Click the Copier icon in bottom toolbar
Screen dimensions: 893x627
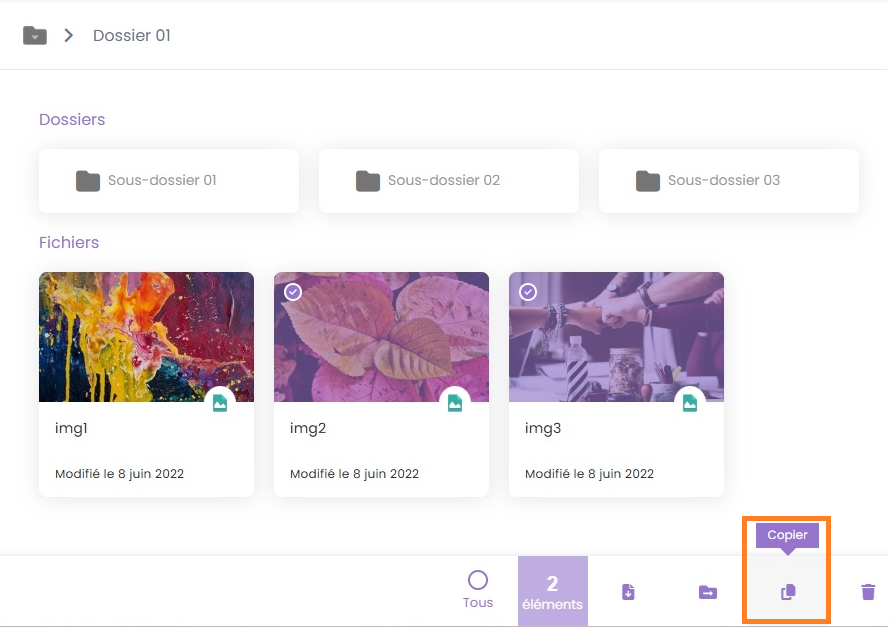(787, 592)
